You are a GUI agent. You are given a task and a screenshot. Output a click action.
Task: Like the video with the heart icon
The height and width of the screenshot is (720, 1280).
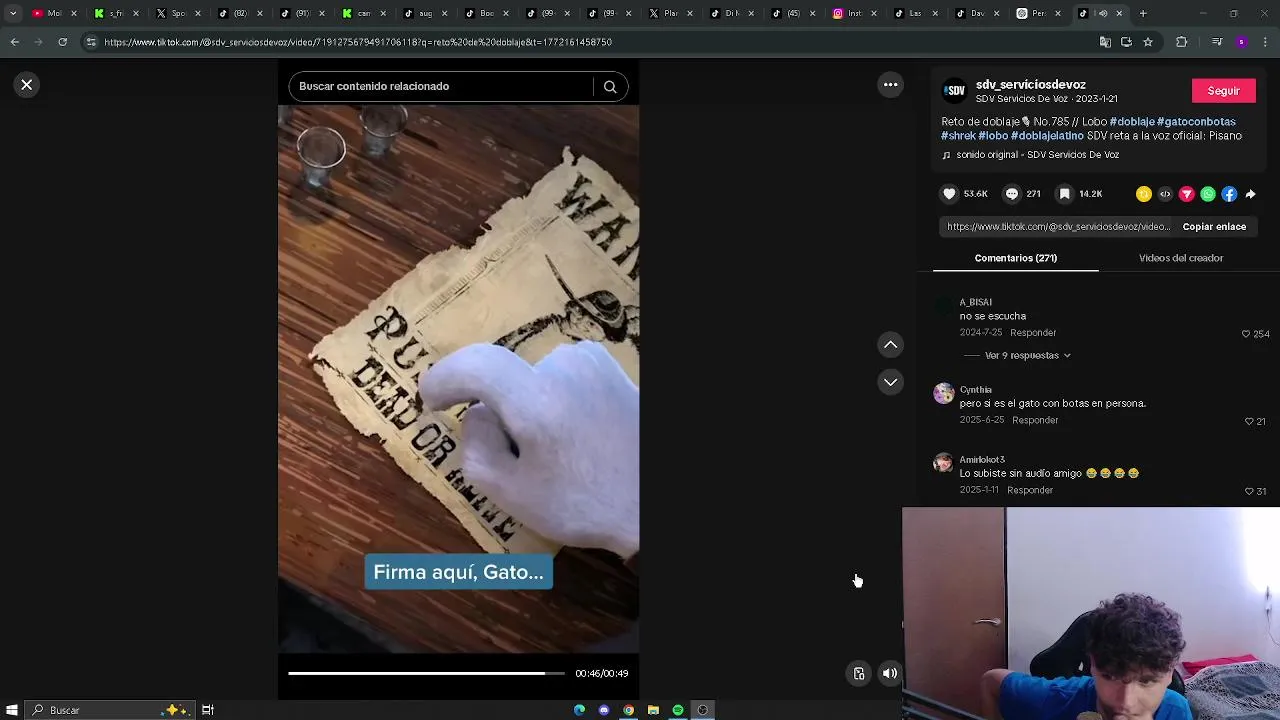[x=950, y=194]
